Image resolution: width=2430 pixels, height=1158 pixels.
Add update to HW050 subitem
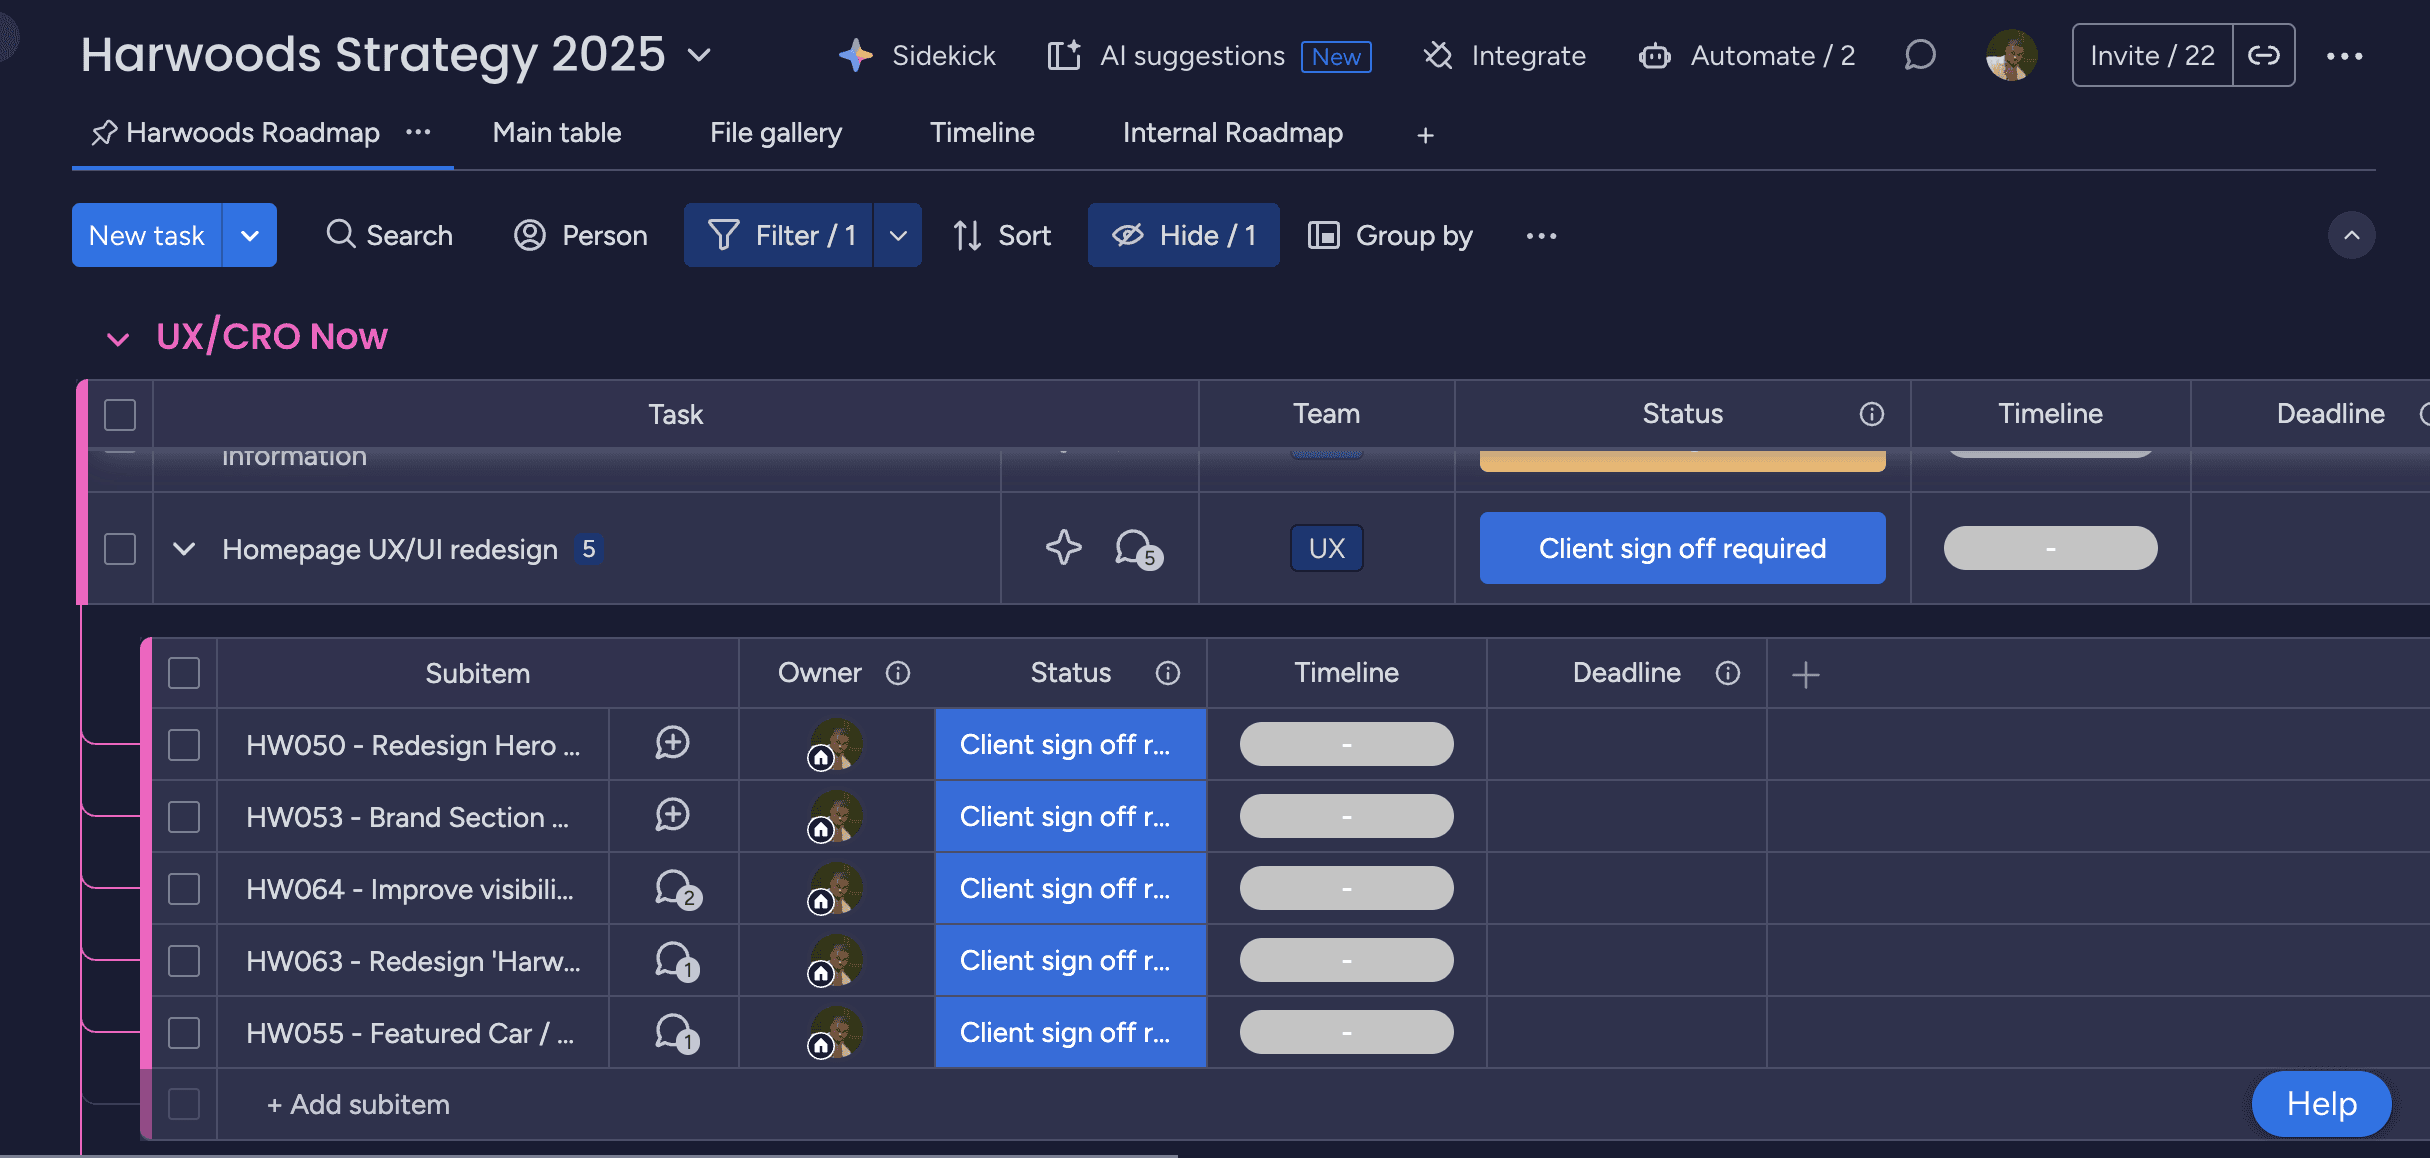coord(672,744)
